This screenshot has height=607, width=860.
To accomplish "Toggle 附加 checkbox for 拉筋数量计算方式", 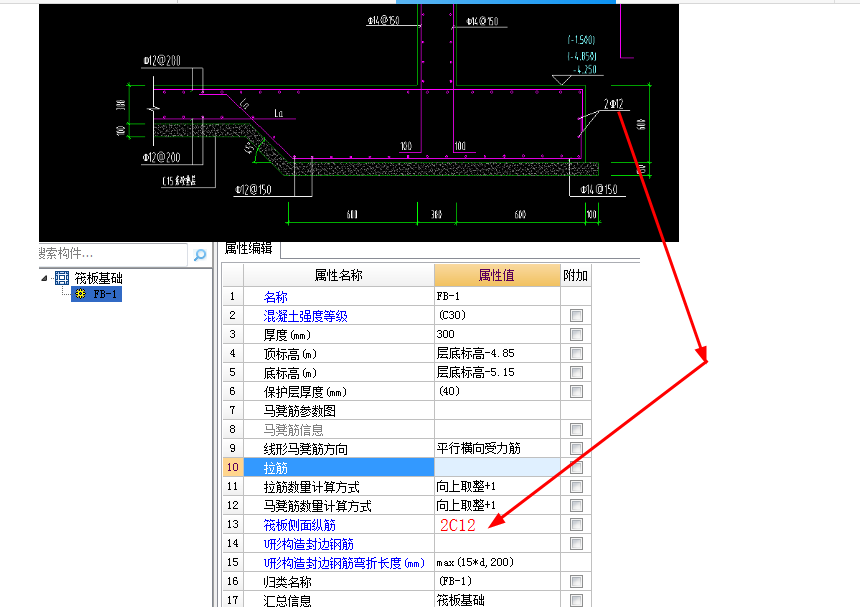I will [x=576, y=486].
